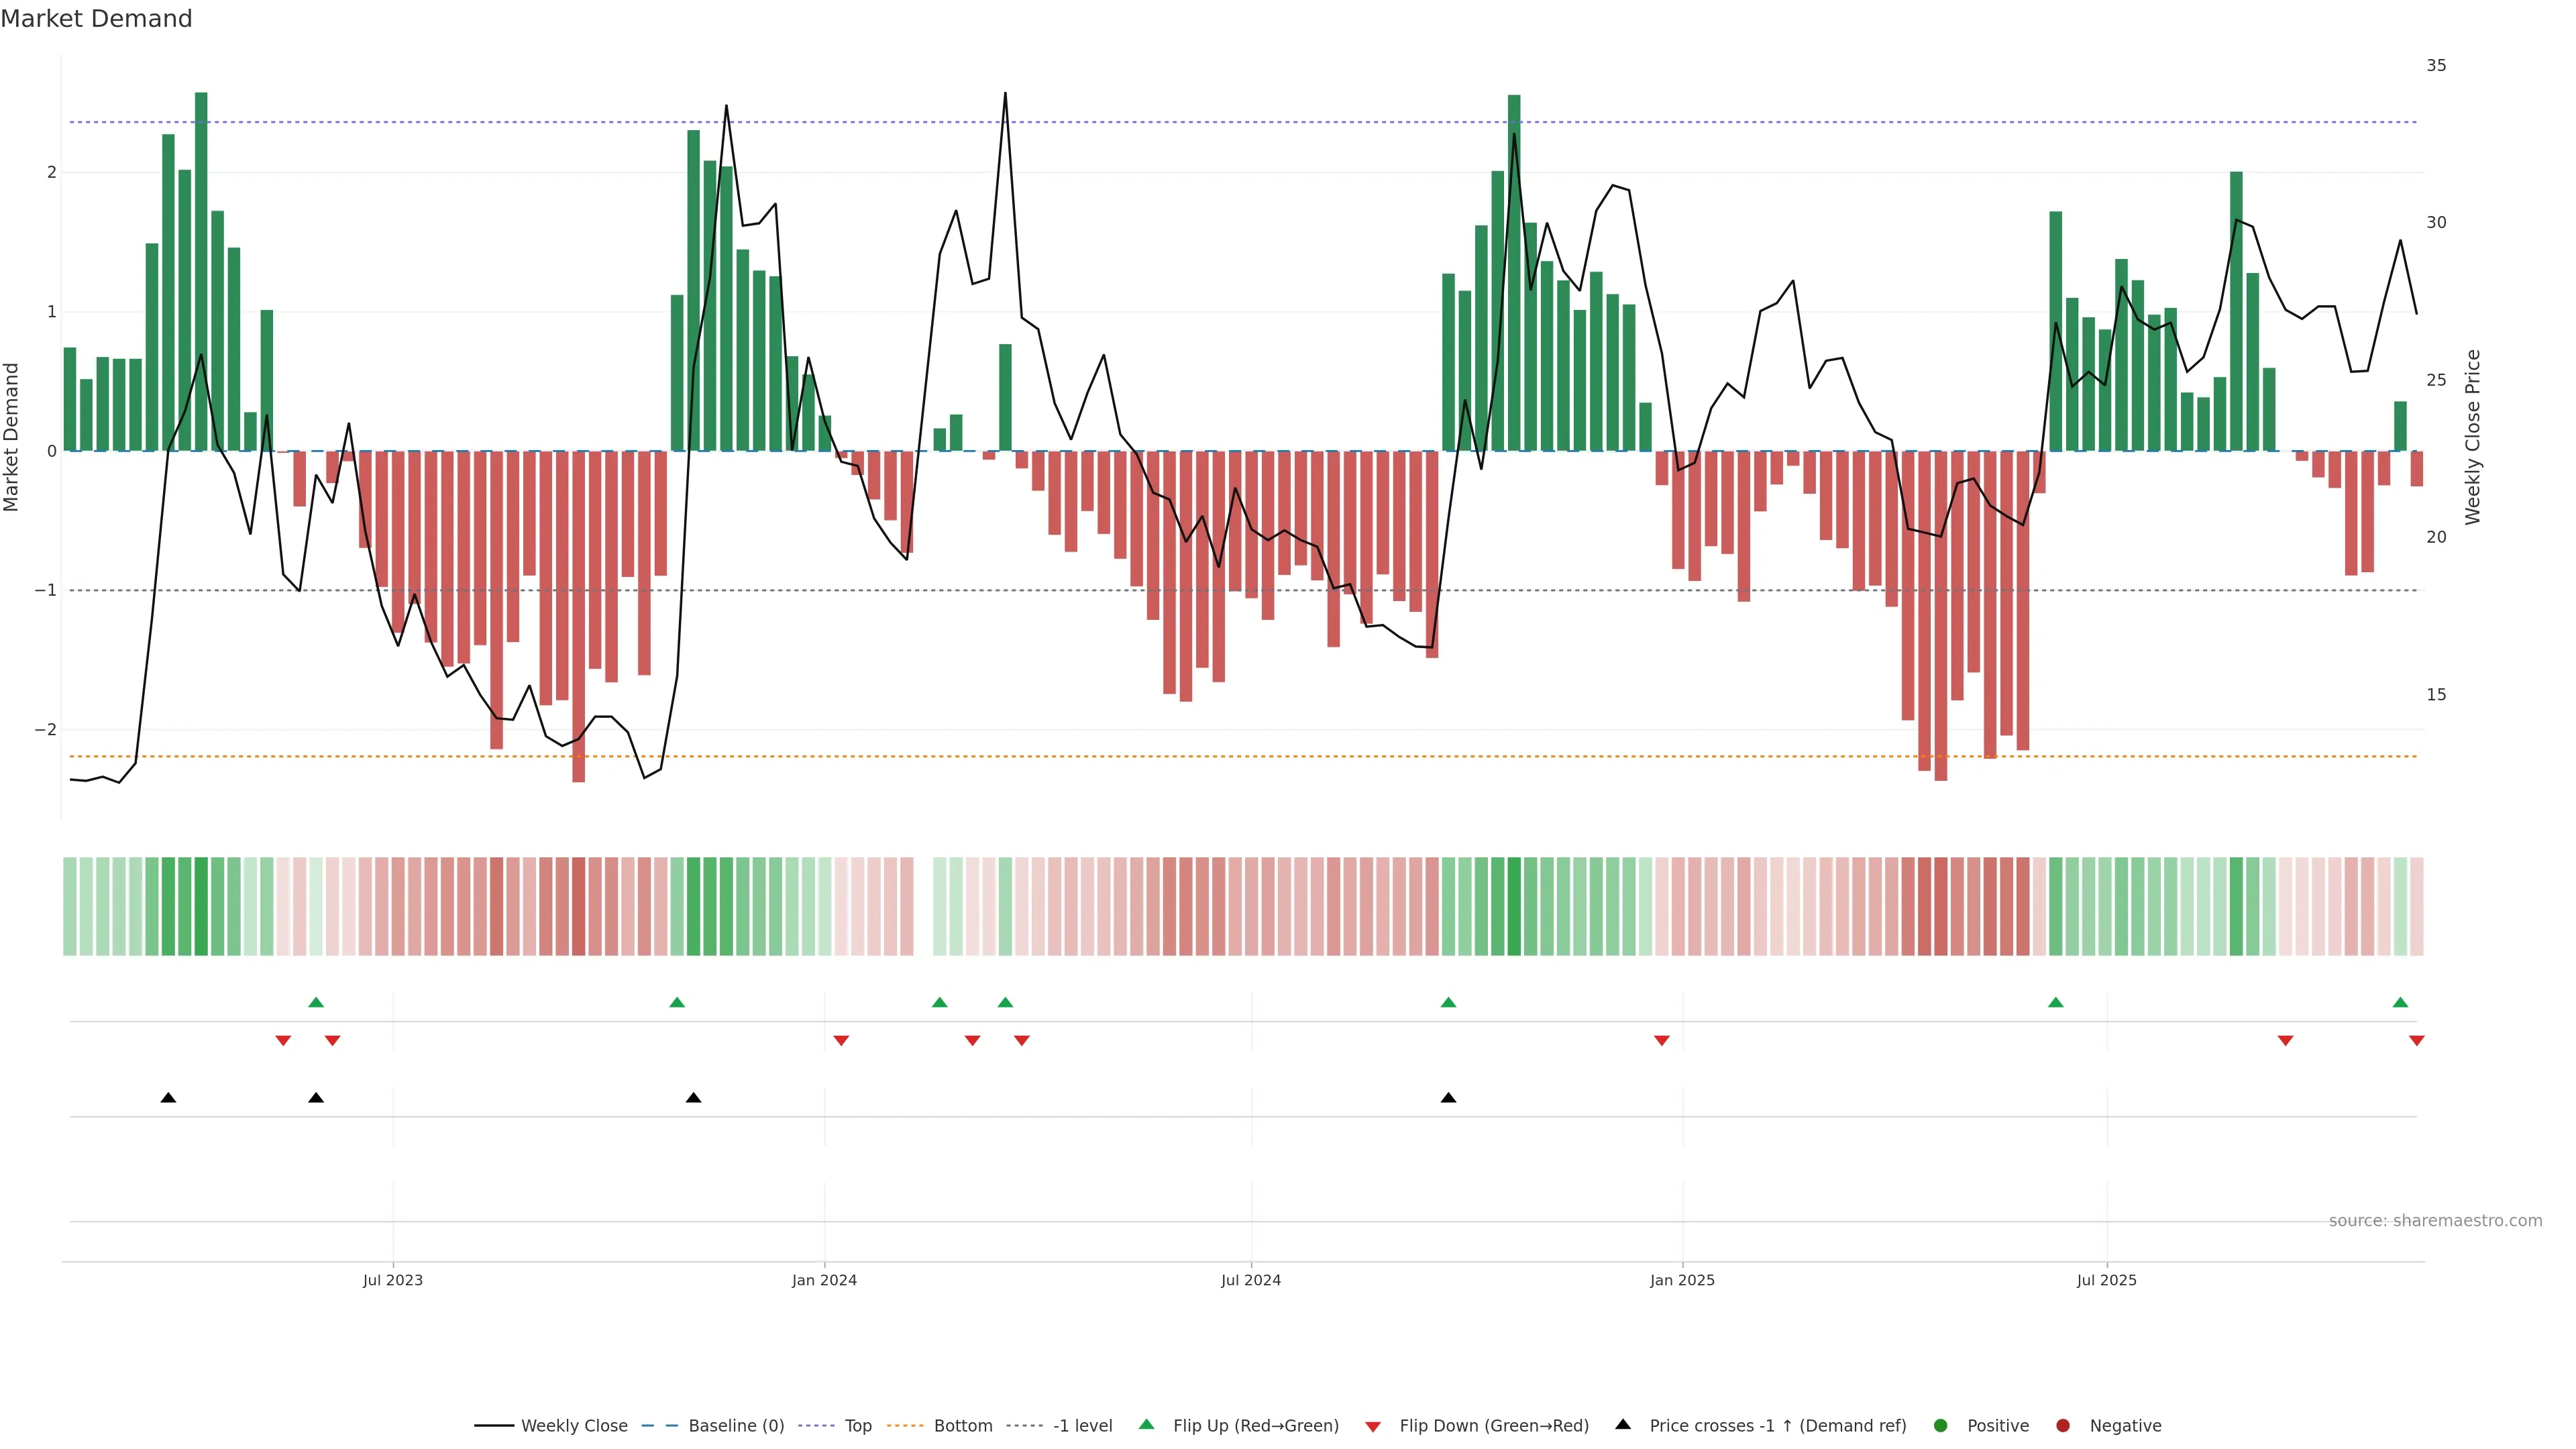Click the source: sharemaestro.com text

click(2435, 1220)
